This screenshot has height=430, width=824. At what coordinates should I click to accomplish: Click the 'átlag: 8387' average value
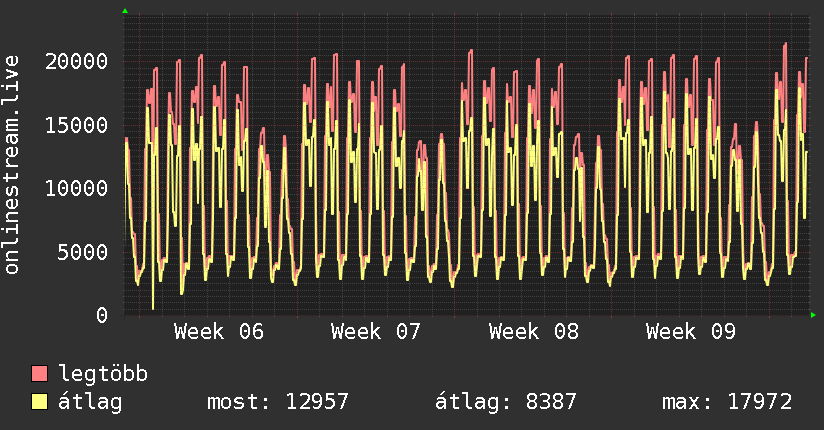tap(506, 402)
